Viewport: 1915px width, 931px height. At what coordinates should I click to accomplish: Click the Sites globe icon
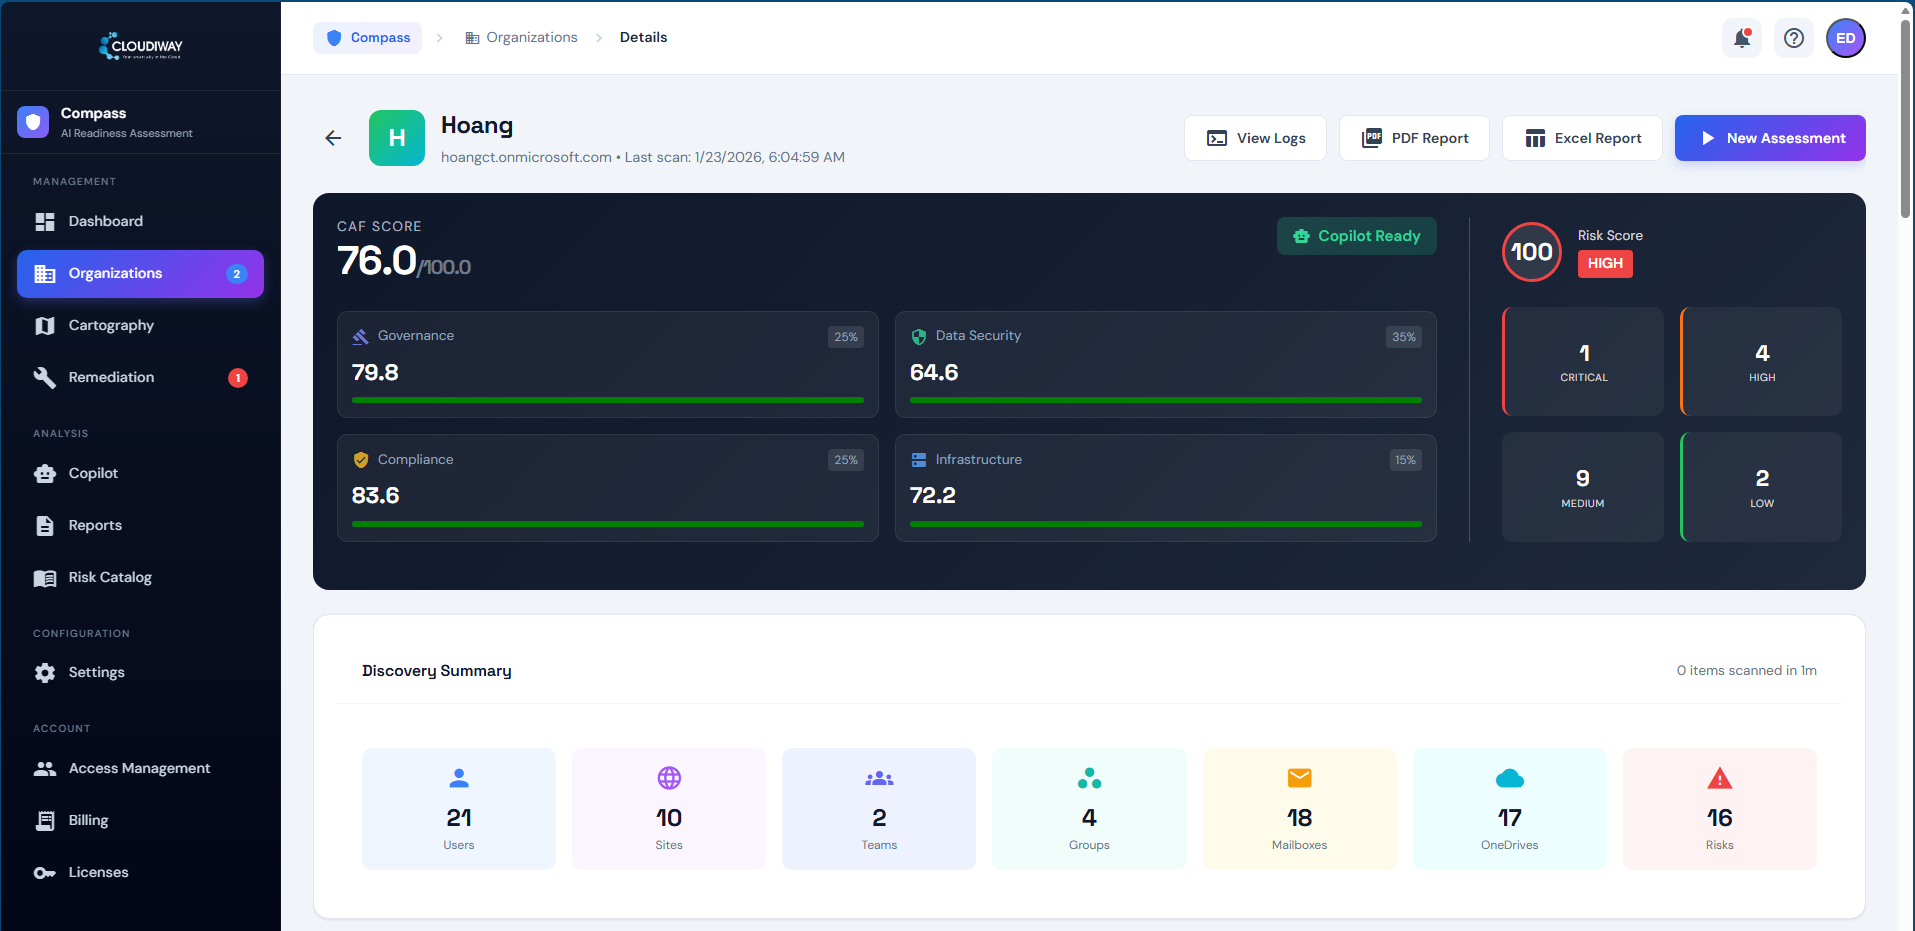(x=669, y=778)
